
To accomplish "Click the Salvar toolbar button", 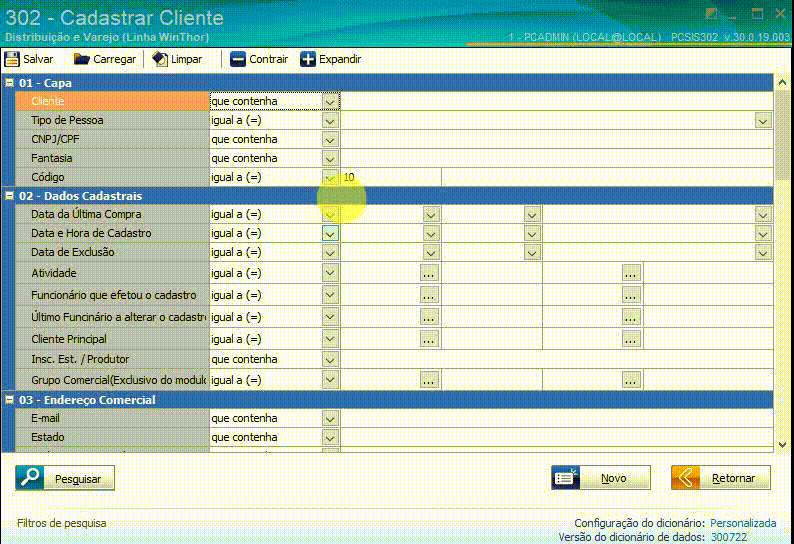I will (29, 59).
